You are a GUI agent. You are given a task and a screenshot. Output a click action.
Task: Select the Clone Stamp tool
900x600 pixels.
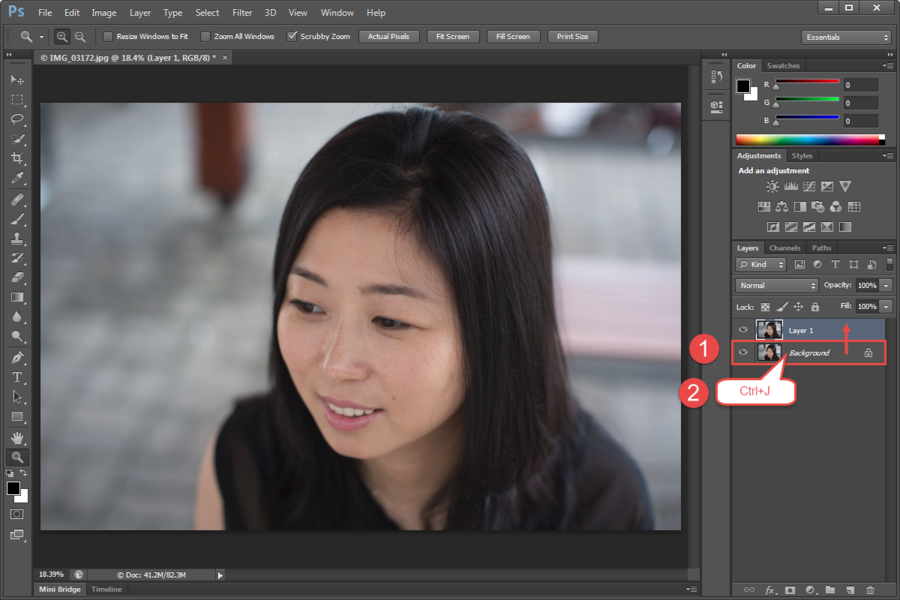pos(17,239)
